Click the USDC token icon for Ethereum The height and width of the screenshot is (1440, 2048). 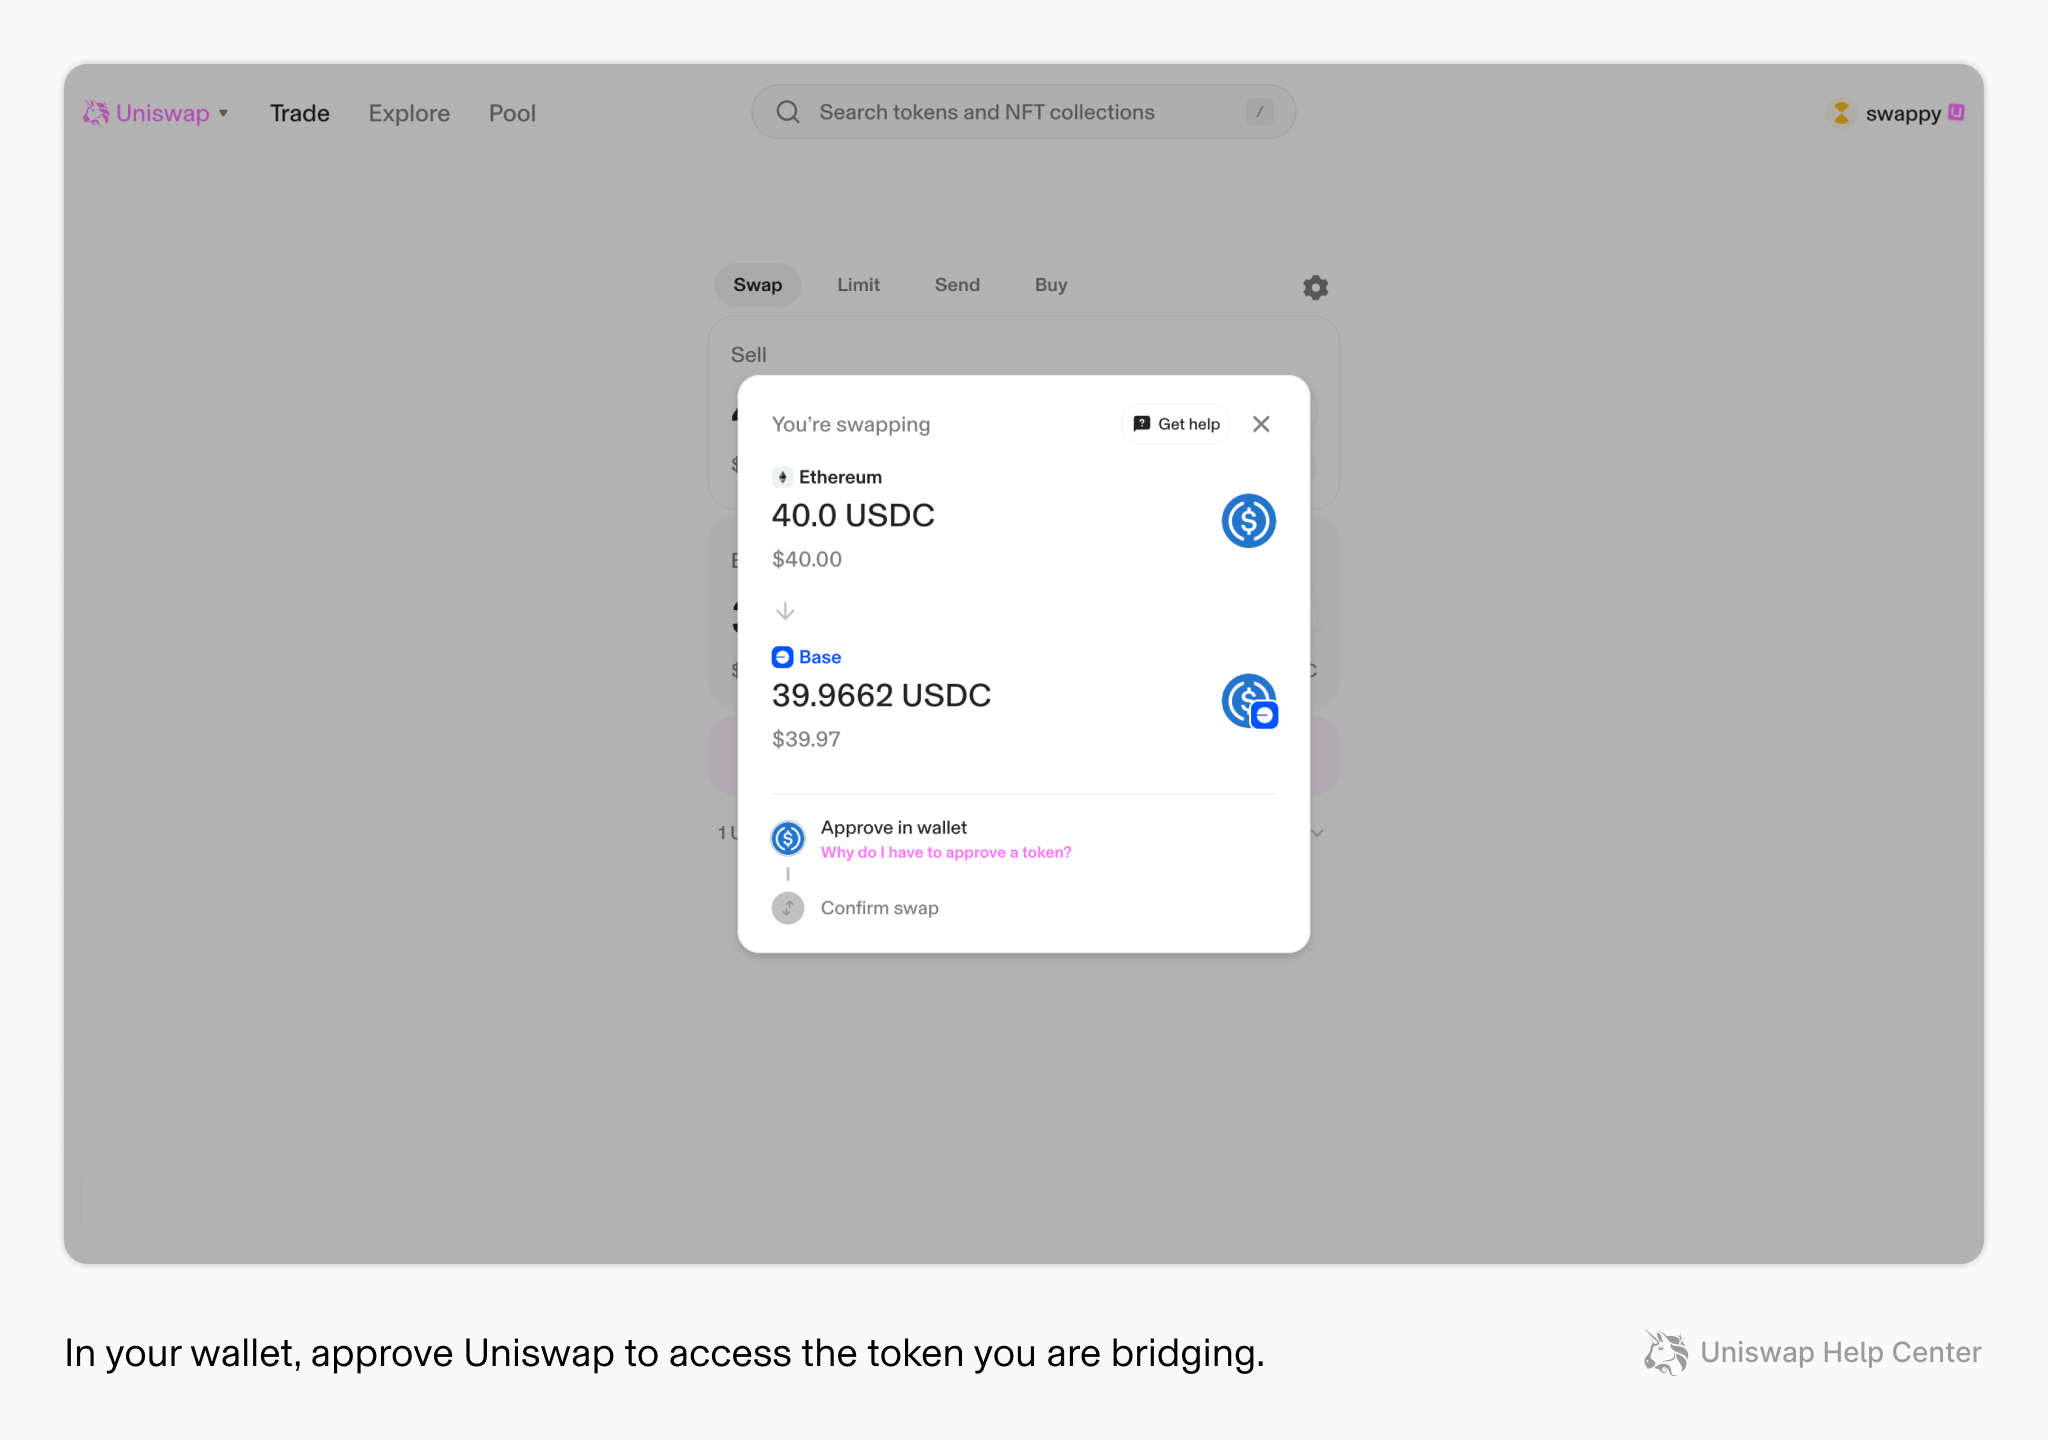click(1248, 521)
